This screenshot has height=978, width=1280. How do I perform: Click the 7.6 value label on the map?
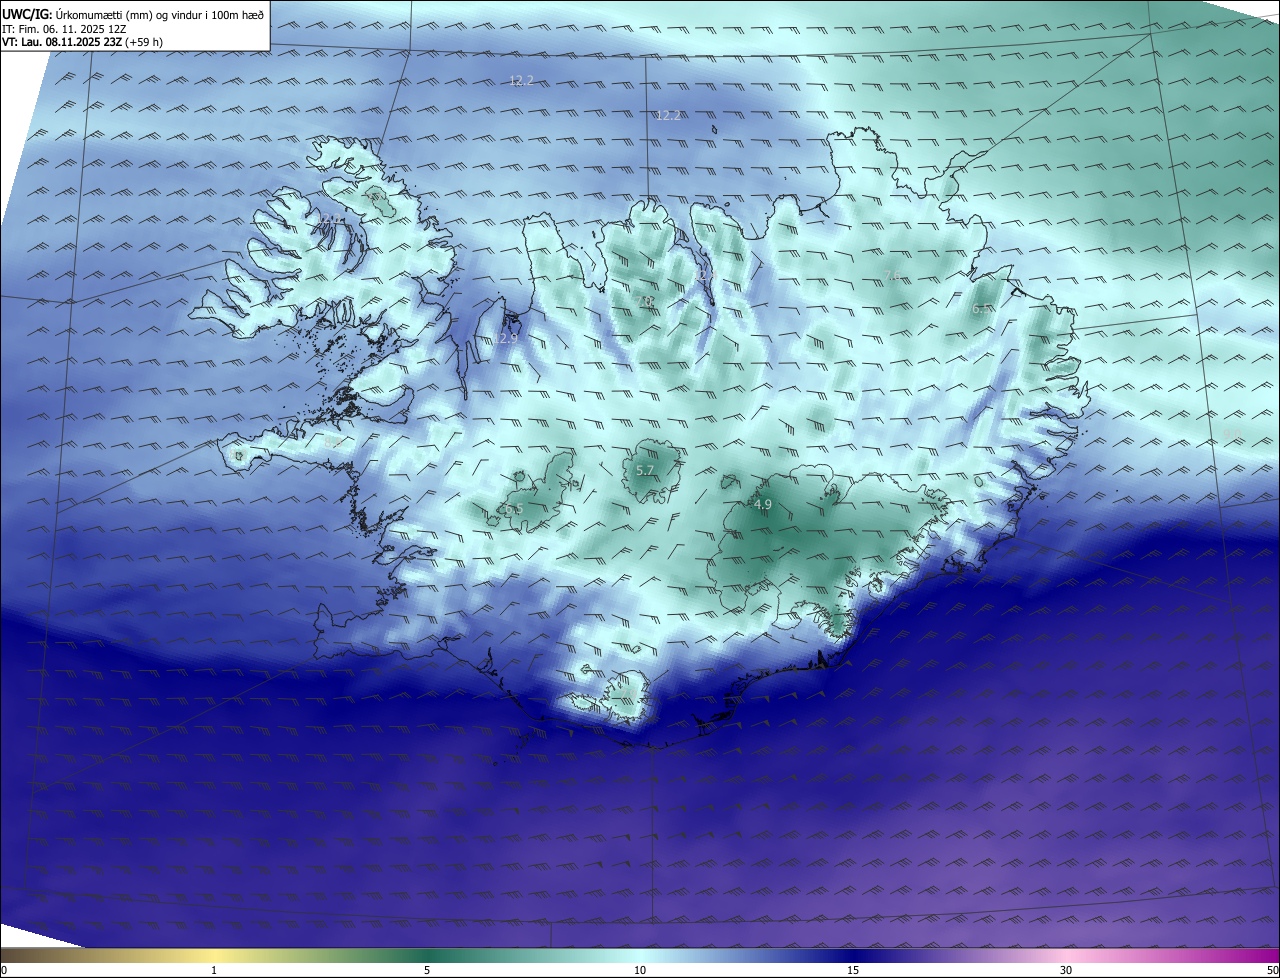click(893, 276)
